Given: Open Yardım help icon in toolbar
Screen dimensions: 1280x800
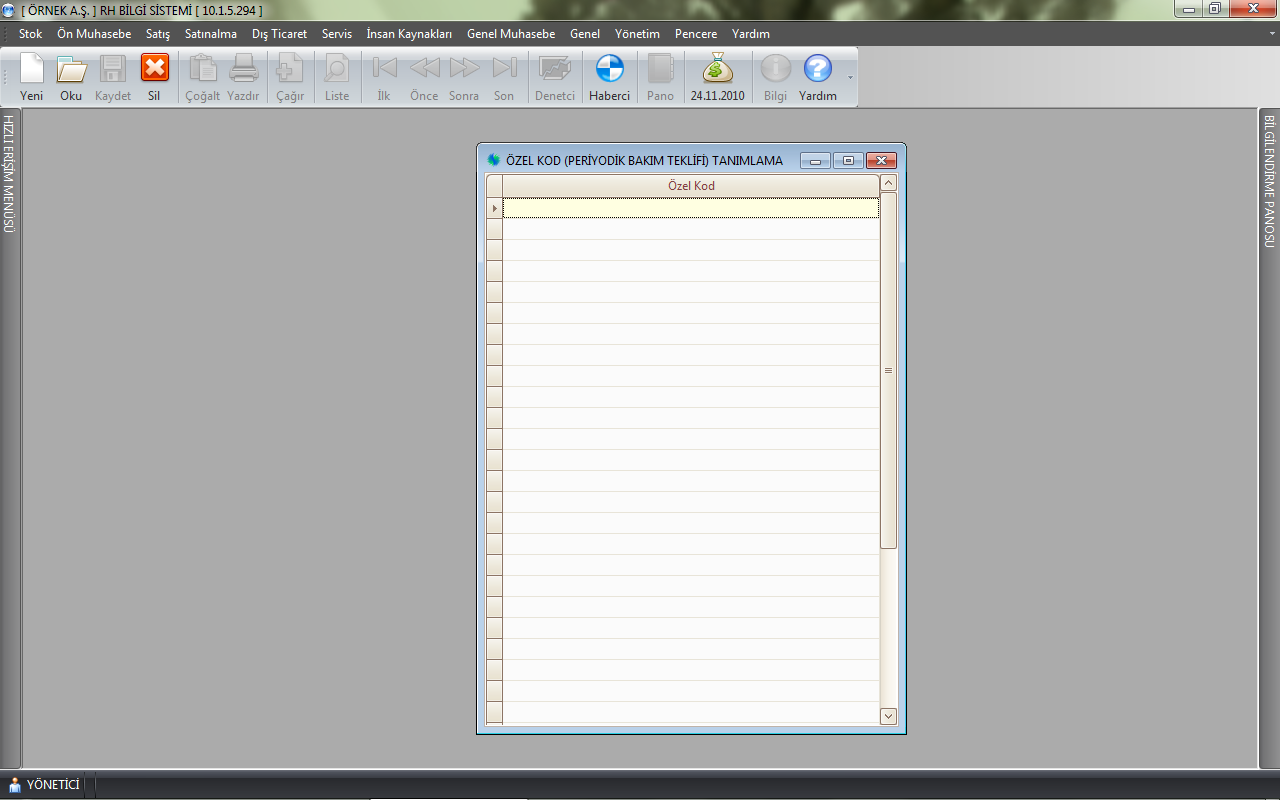Looking at the screenshot, I should pyautogui.click(x=817, y=70).
